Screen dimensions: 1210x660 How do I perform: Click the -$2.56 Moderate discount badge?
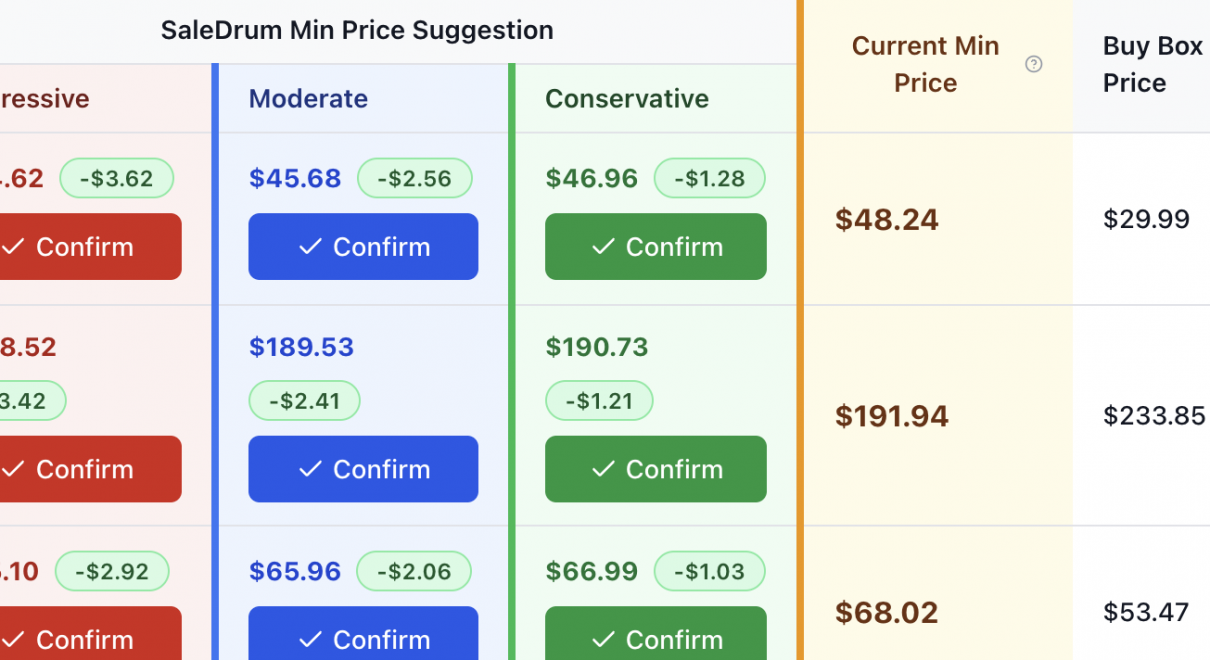coord(415,179)
